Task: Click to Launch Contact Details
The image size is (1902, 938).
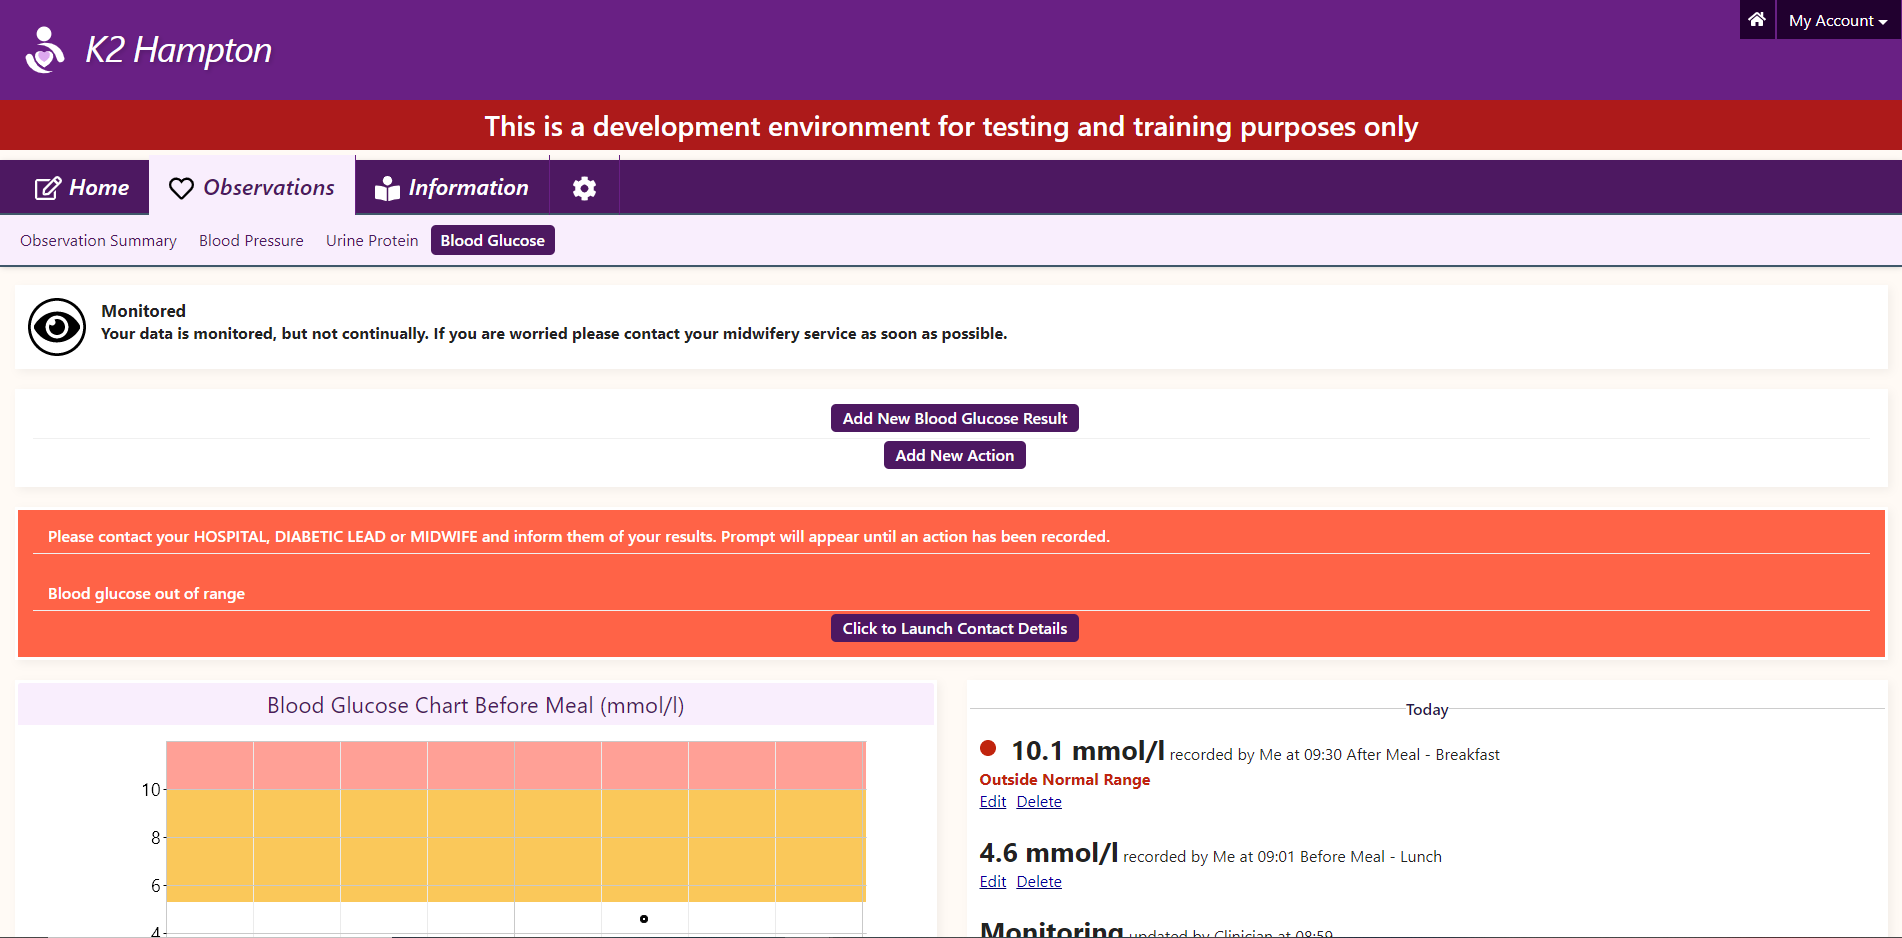Action: pos(955,629)
